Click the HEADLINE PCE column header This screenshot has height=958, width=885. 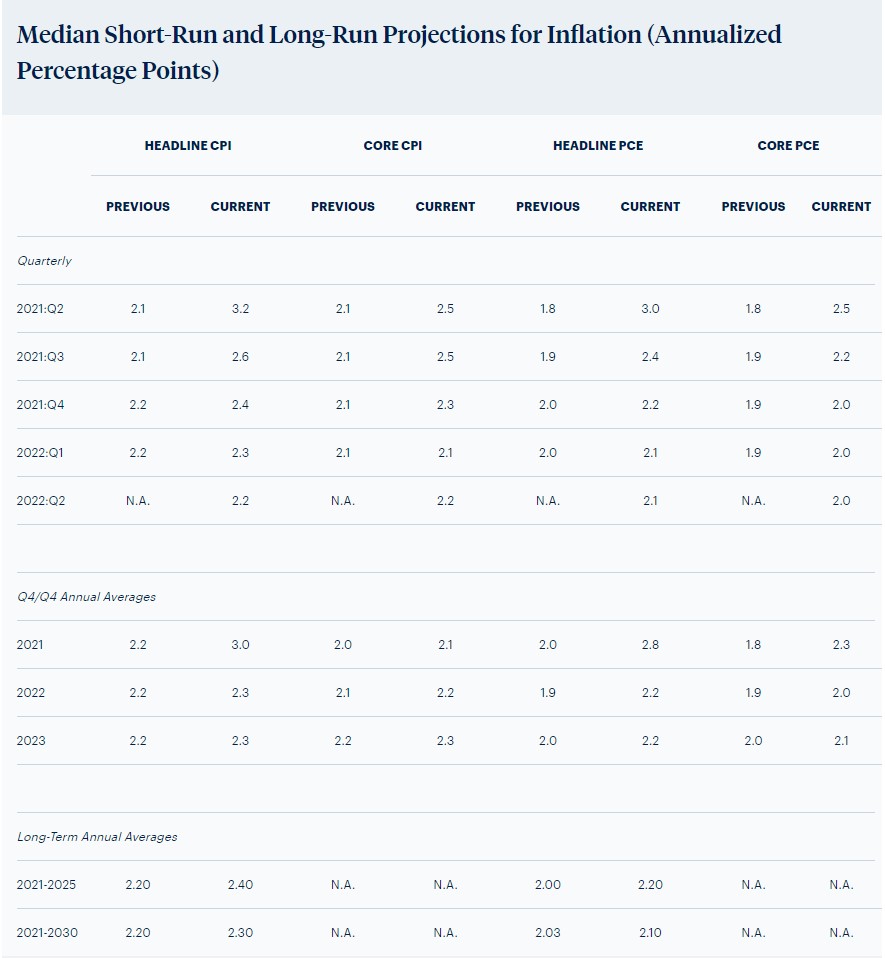(598, 145)
